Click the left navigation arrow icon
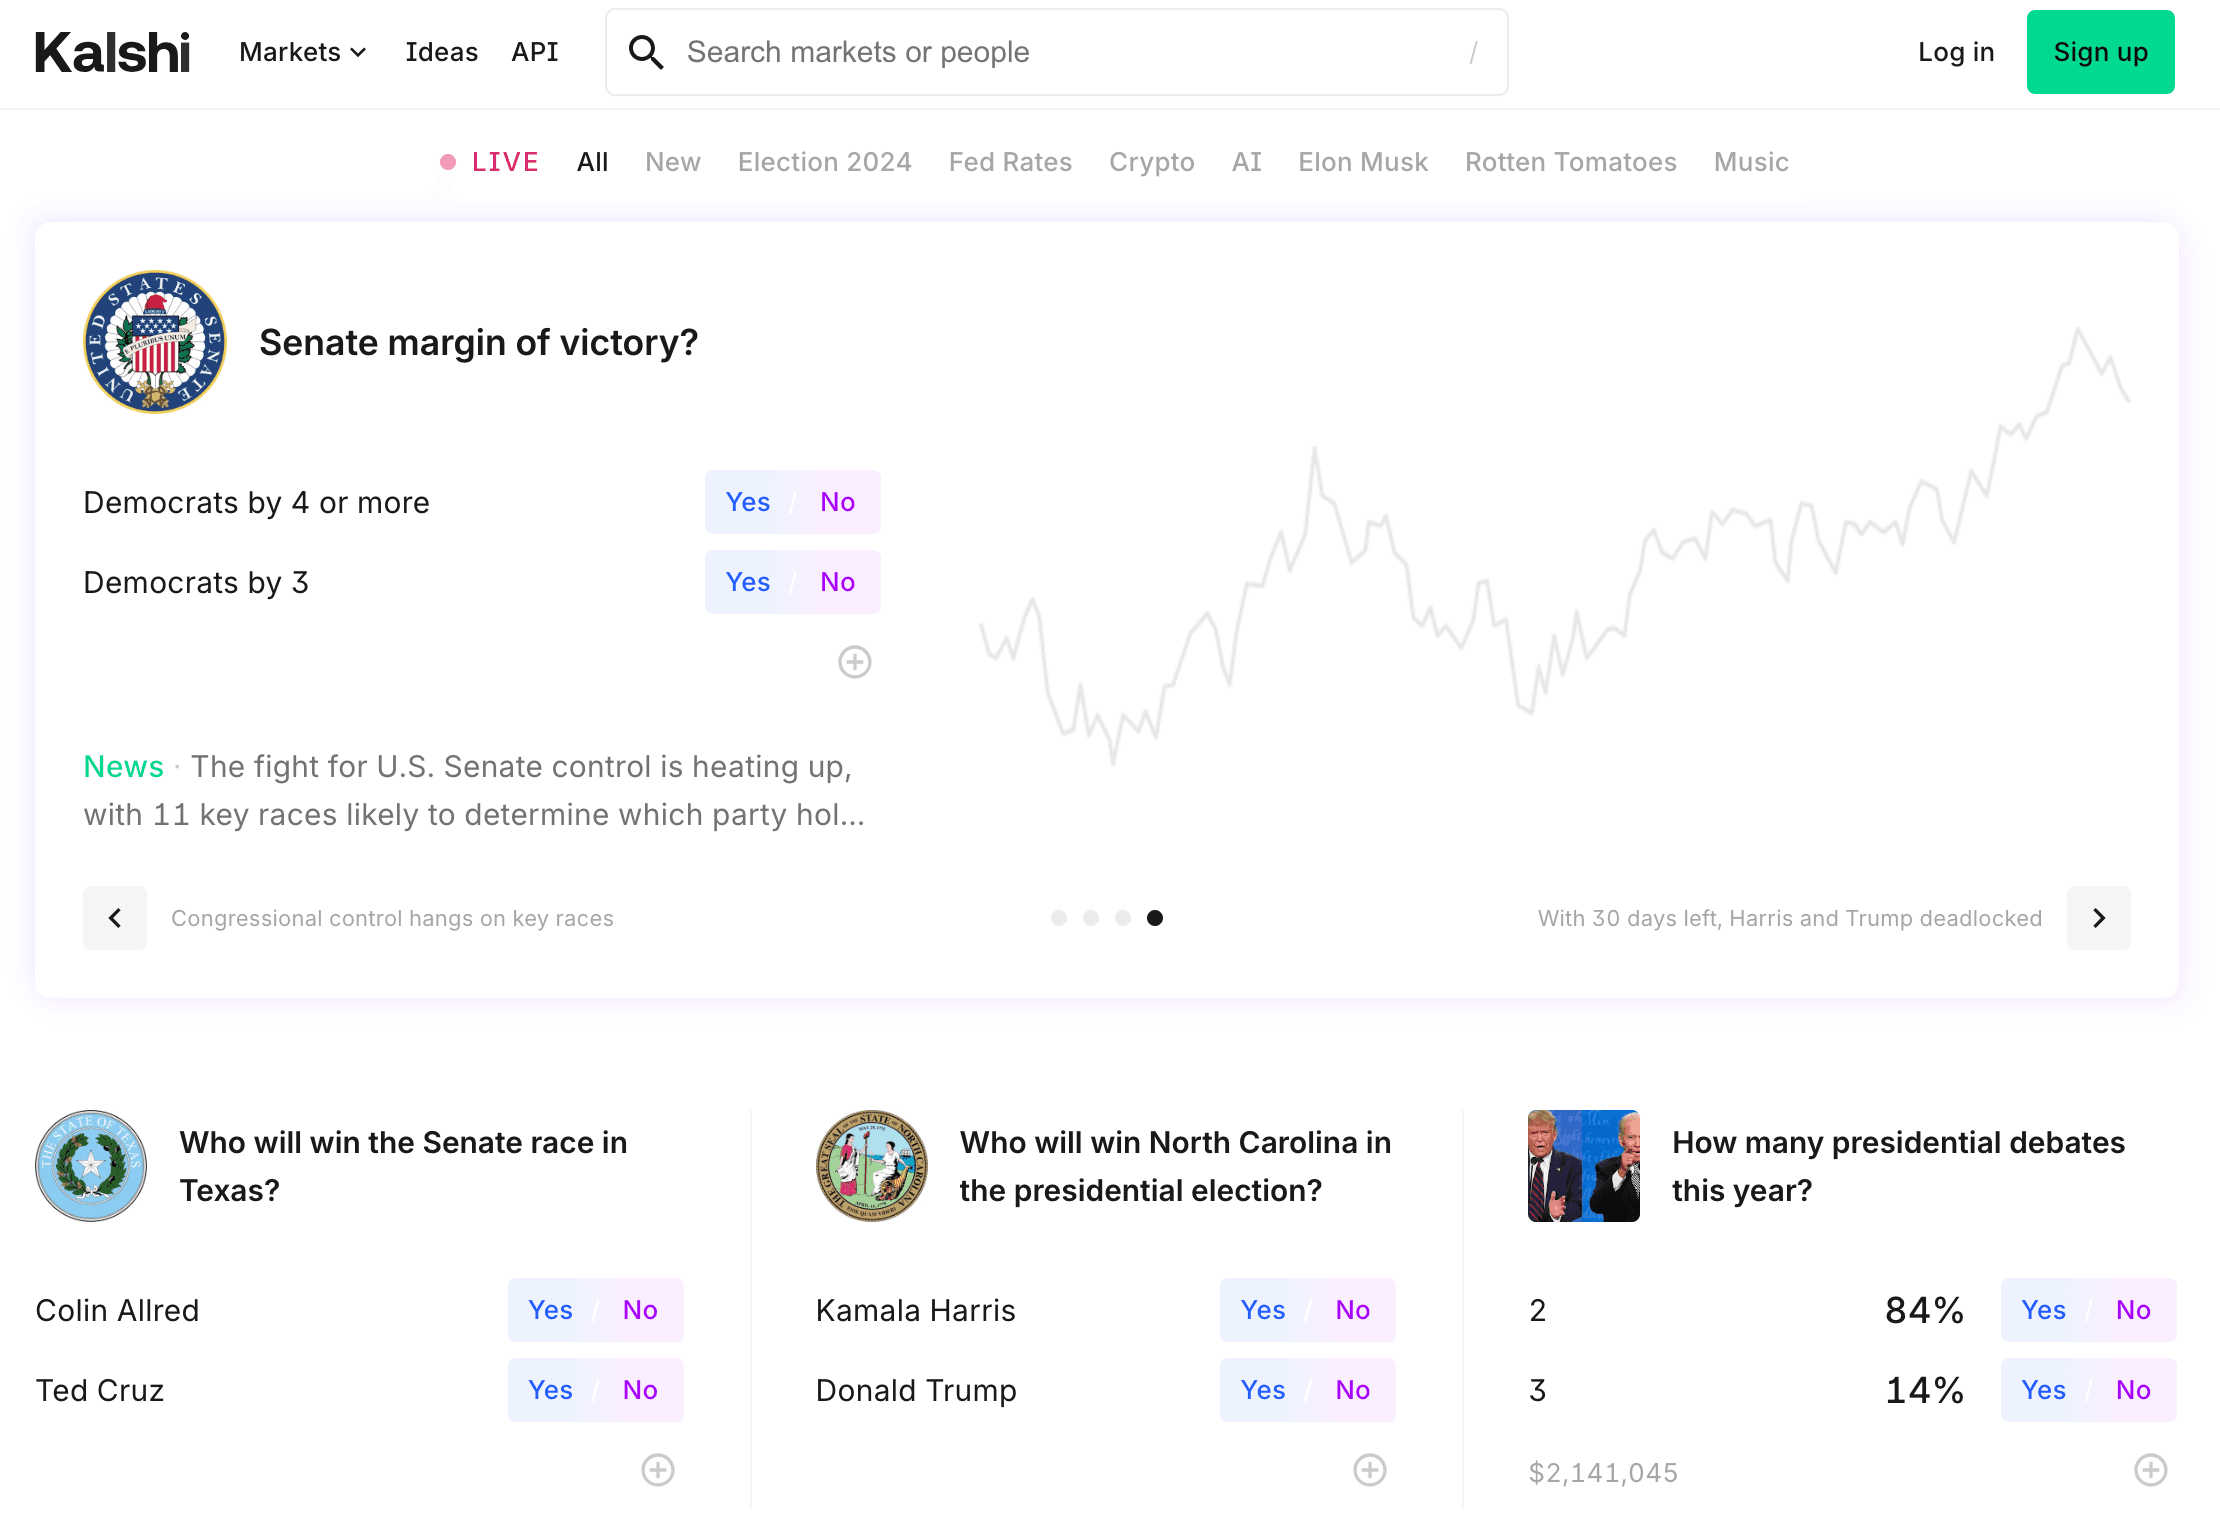The image size is (2220, 1530). click(x=115, y=918)
